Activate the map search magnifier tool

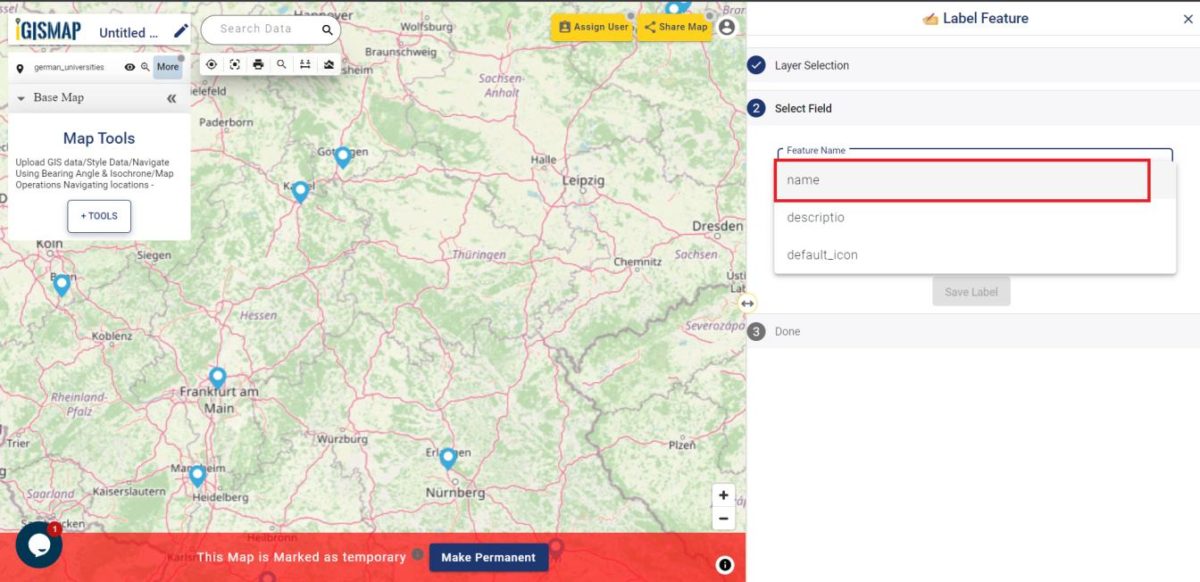281,64
